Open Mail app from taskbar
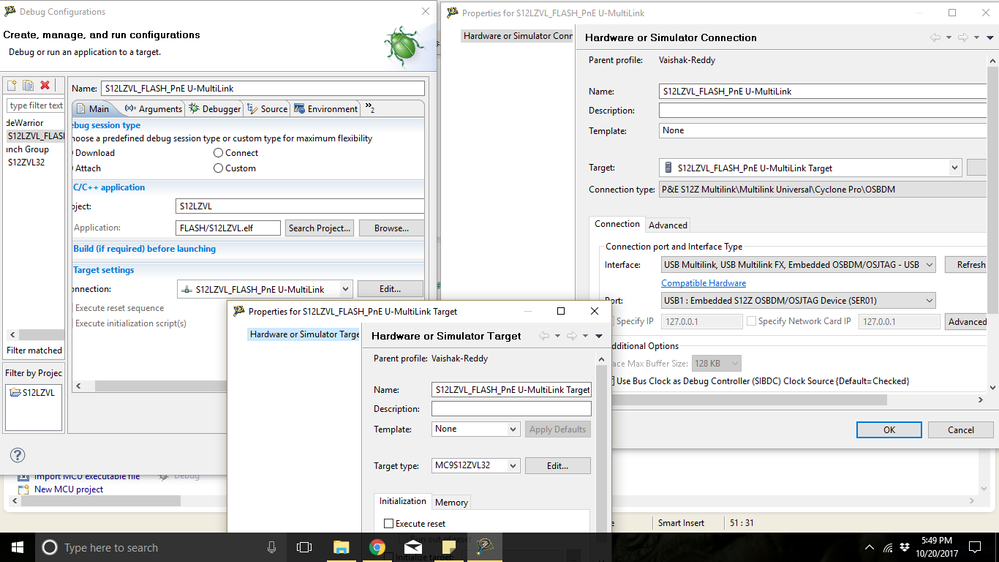Screen dimensions: 999x562 [413, 547]
